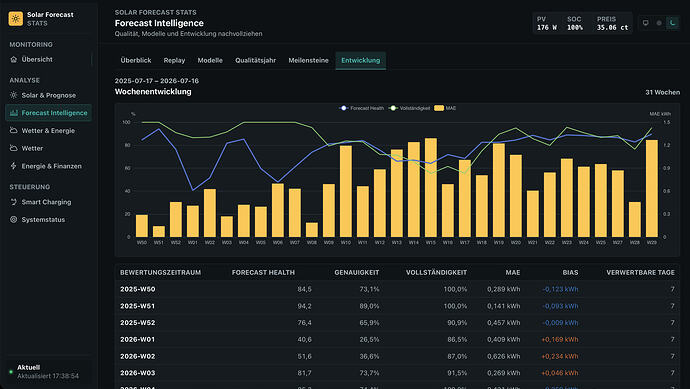Toggle Vollständigkeit series in chart legend
Image resolution: width=690 pixels, height=389 pixels.
click(410, 108)
